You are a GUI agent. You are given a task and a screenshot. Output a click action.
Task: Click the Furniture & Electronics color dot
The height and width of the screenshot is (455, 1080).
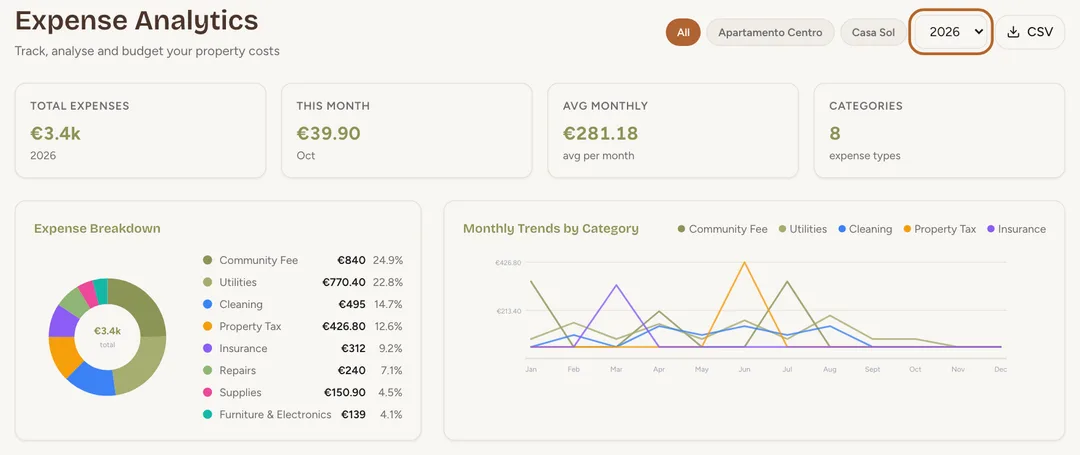(207, 414)
